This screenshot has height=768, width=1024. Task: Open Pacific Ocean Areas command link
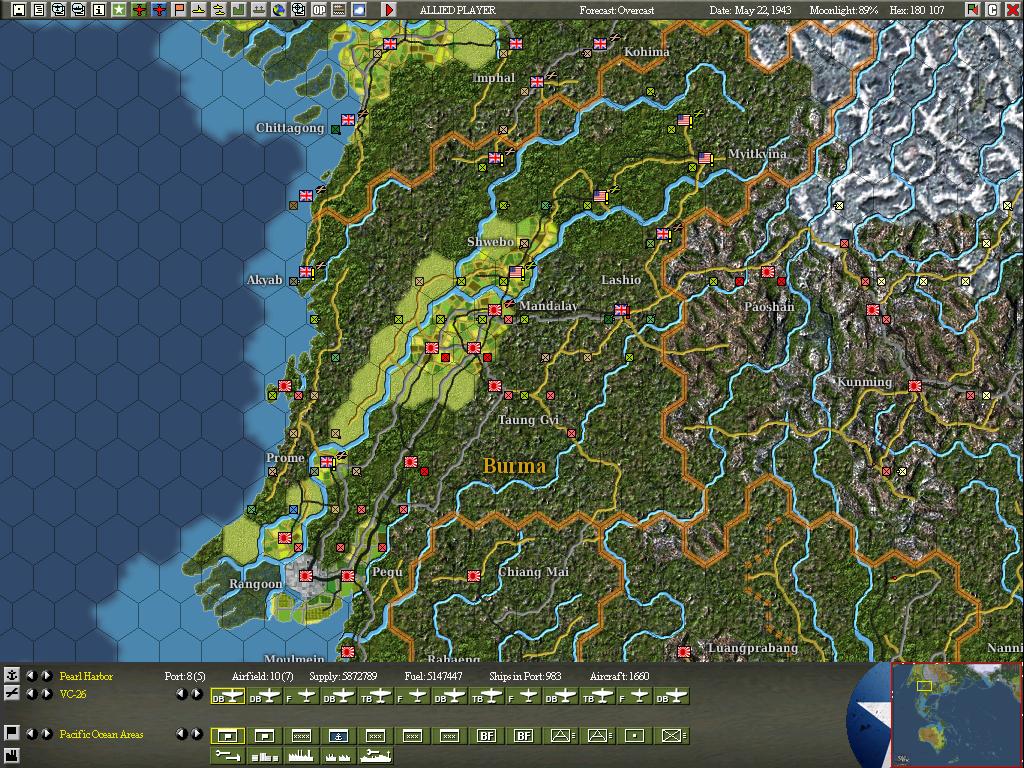tap(101, 734)
